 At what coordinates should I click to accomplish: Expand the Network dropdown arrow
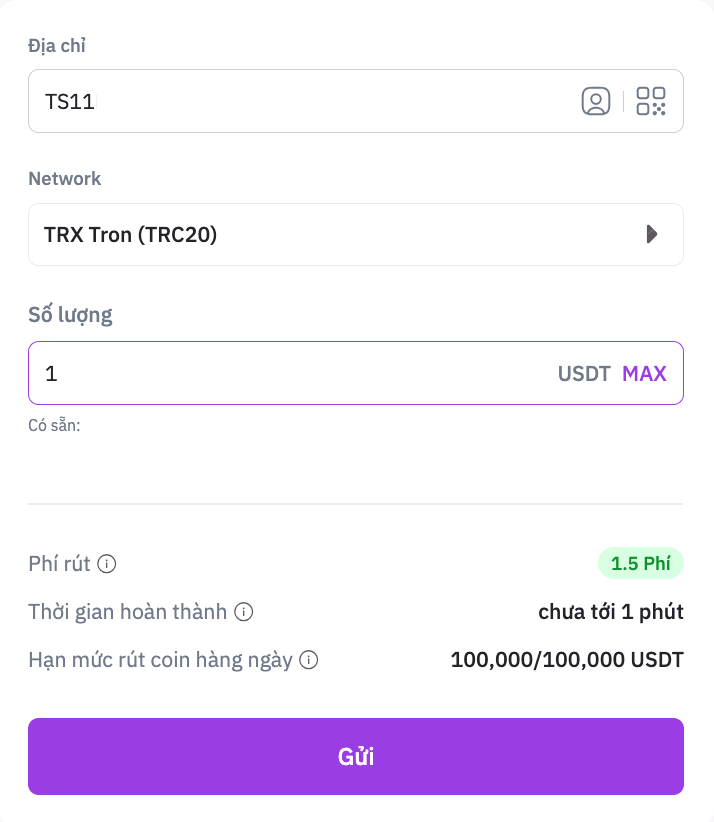click(652, 235)
